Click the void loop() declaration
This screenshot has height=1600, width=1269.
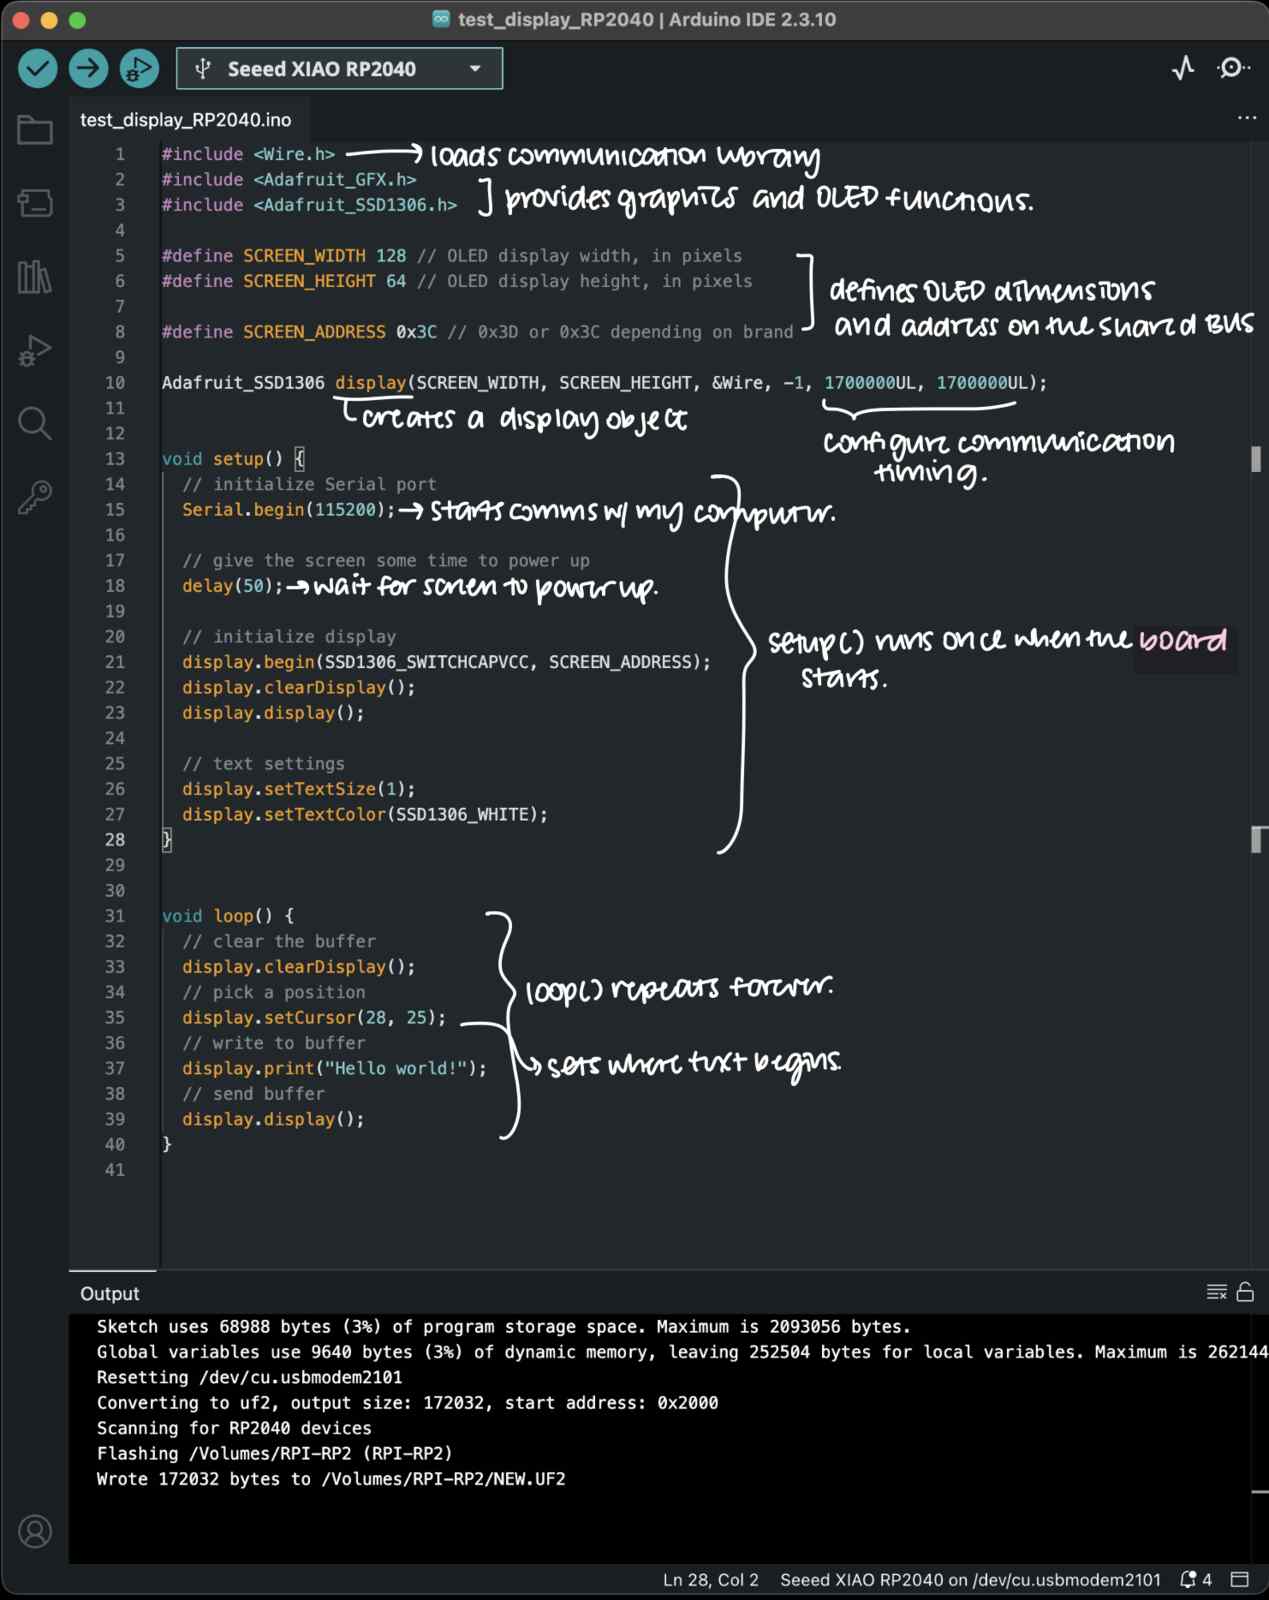(228, 916)
